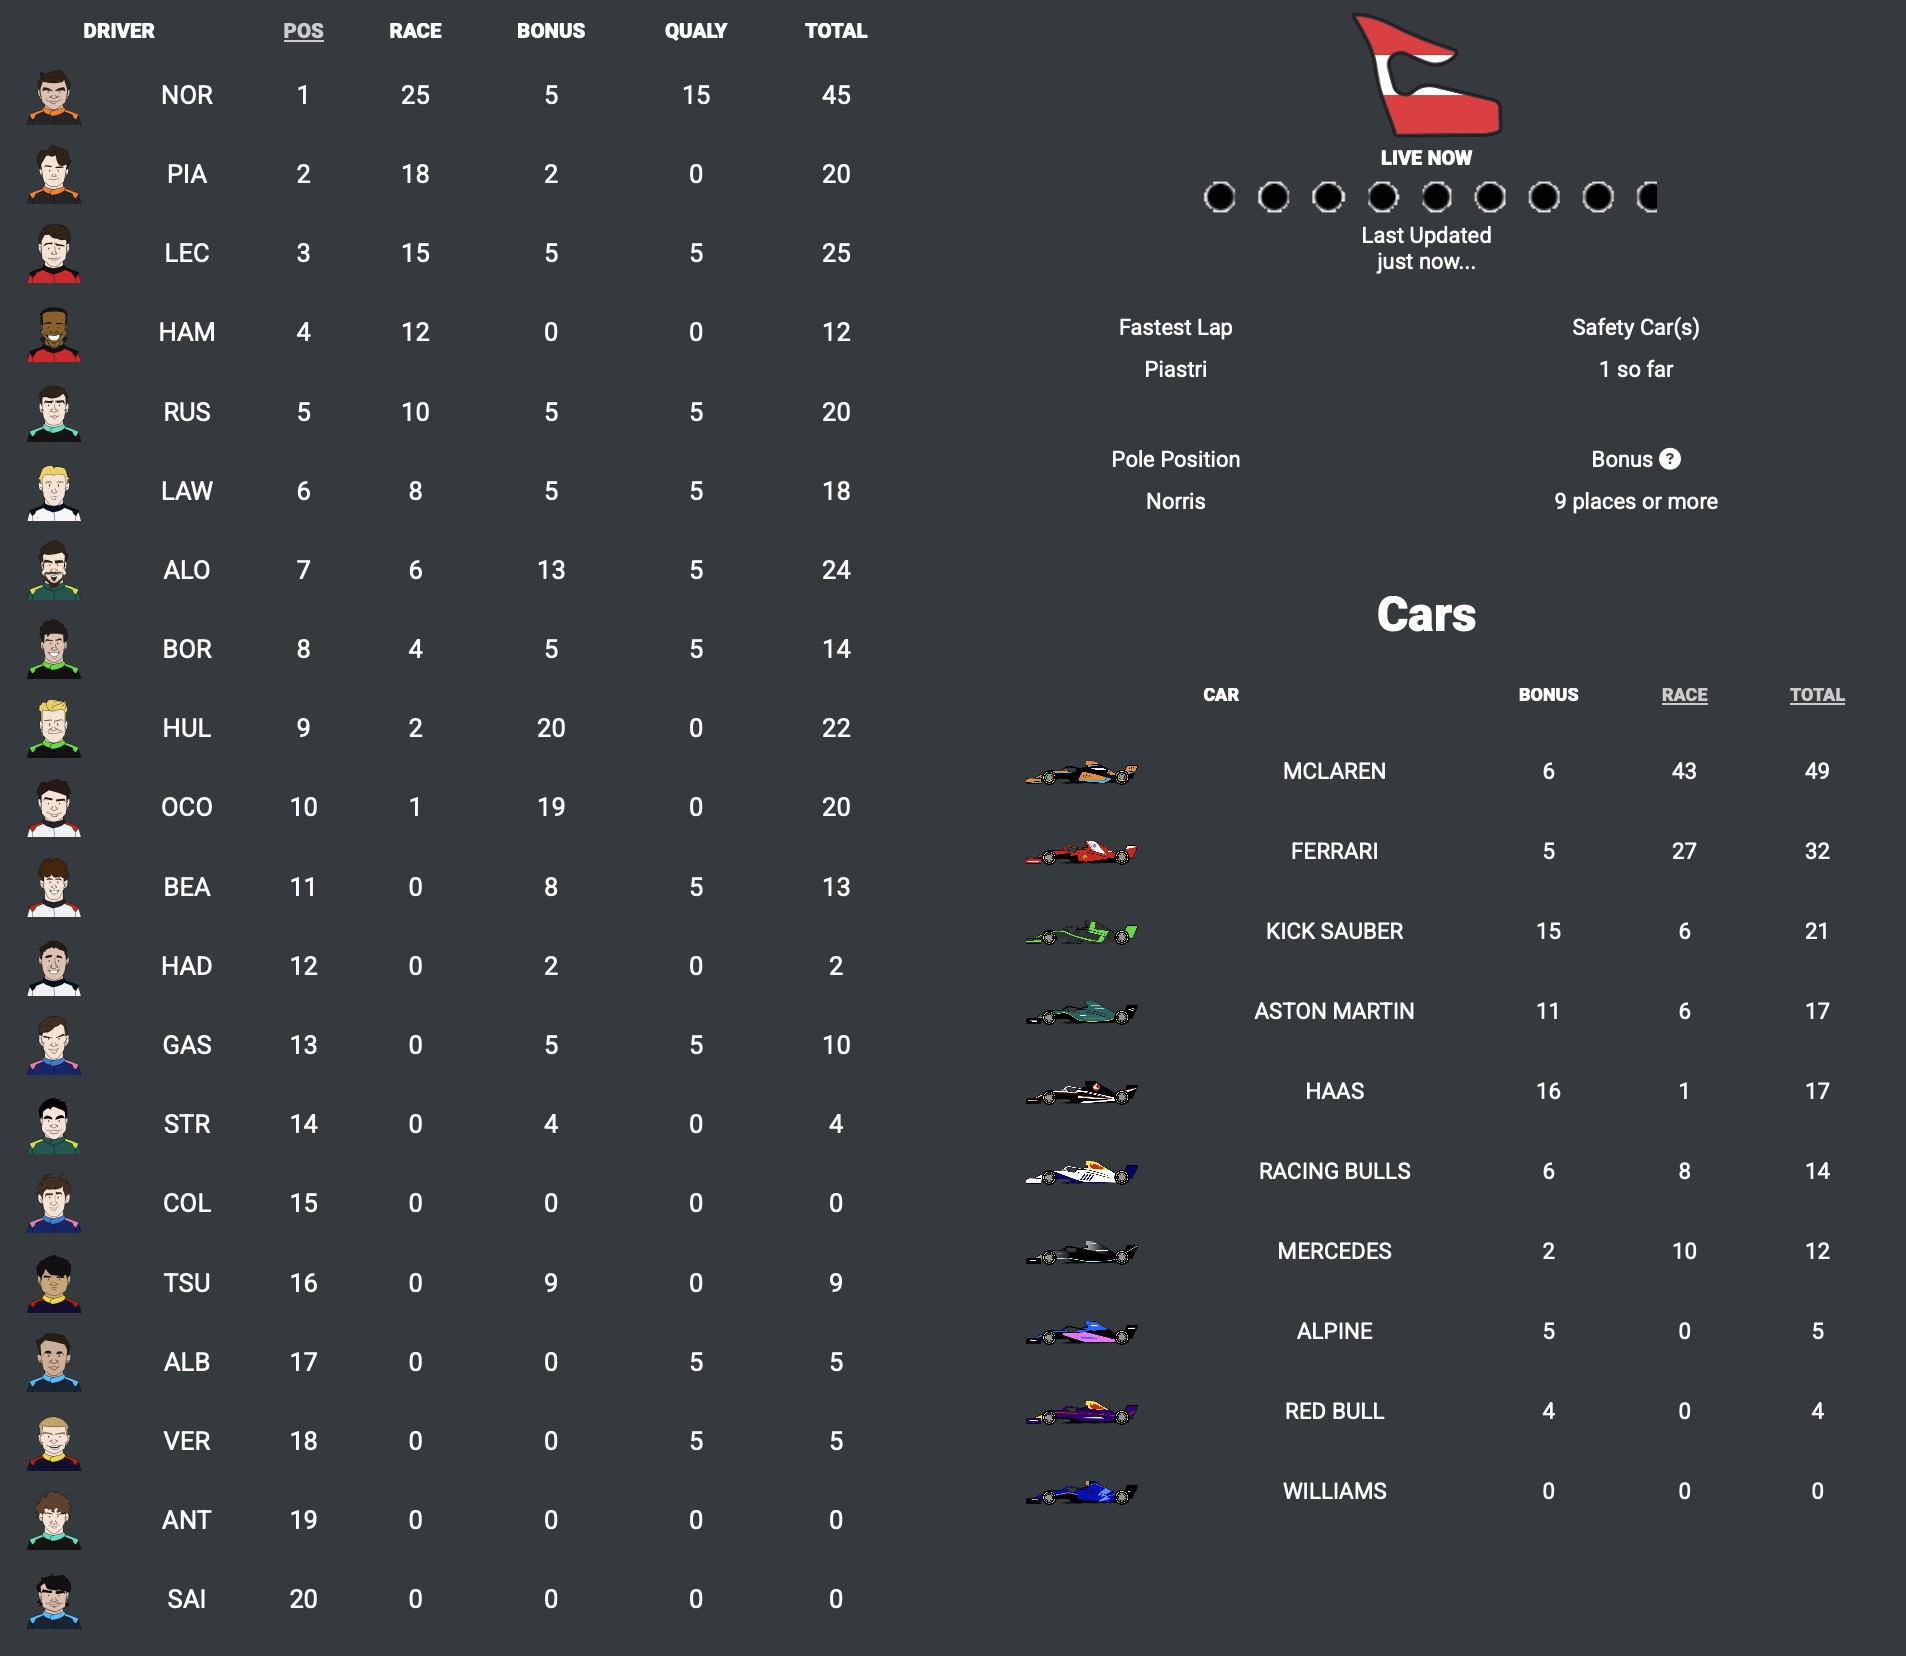Click the VER driver avatar

coord(54,1443)
